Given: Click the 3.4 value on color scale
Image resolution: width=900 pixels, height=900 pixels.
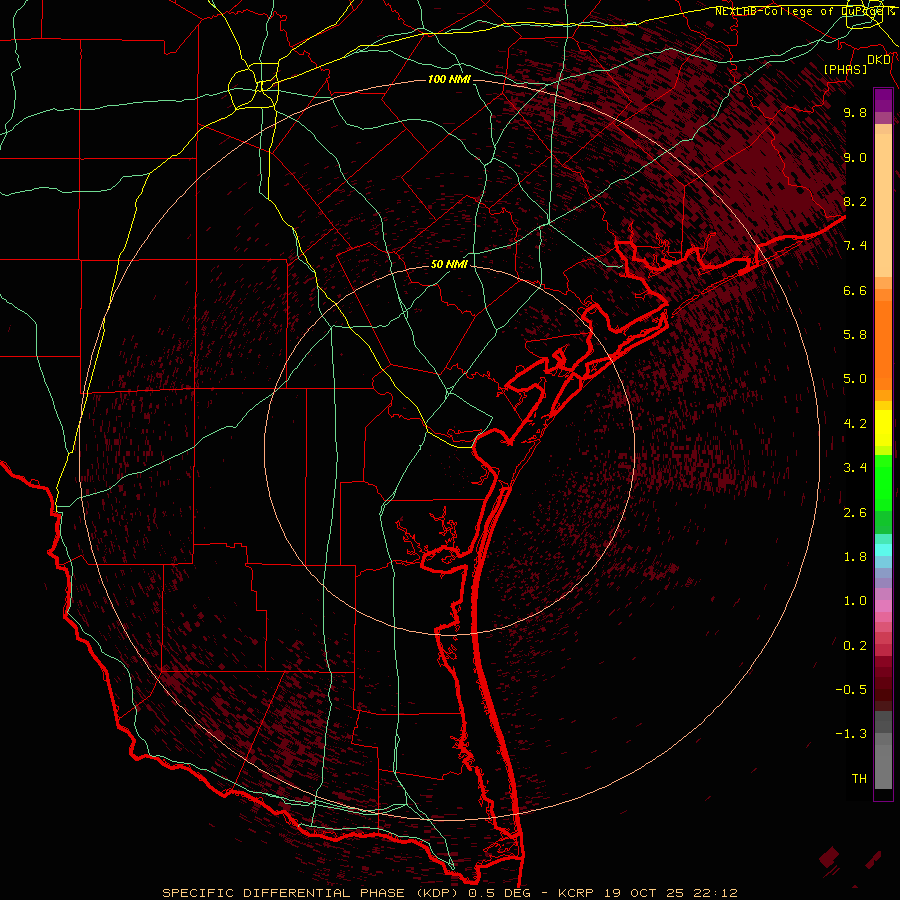Looking at the screenshot, I should (x=855, y=468).
